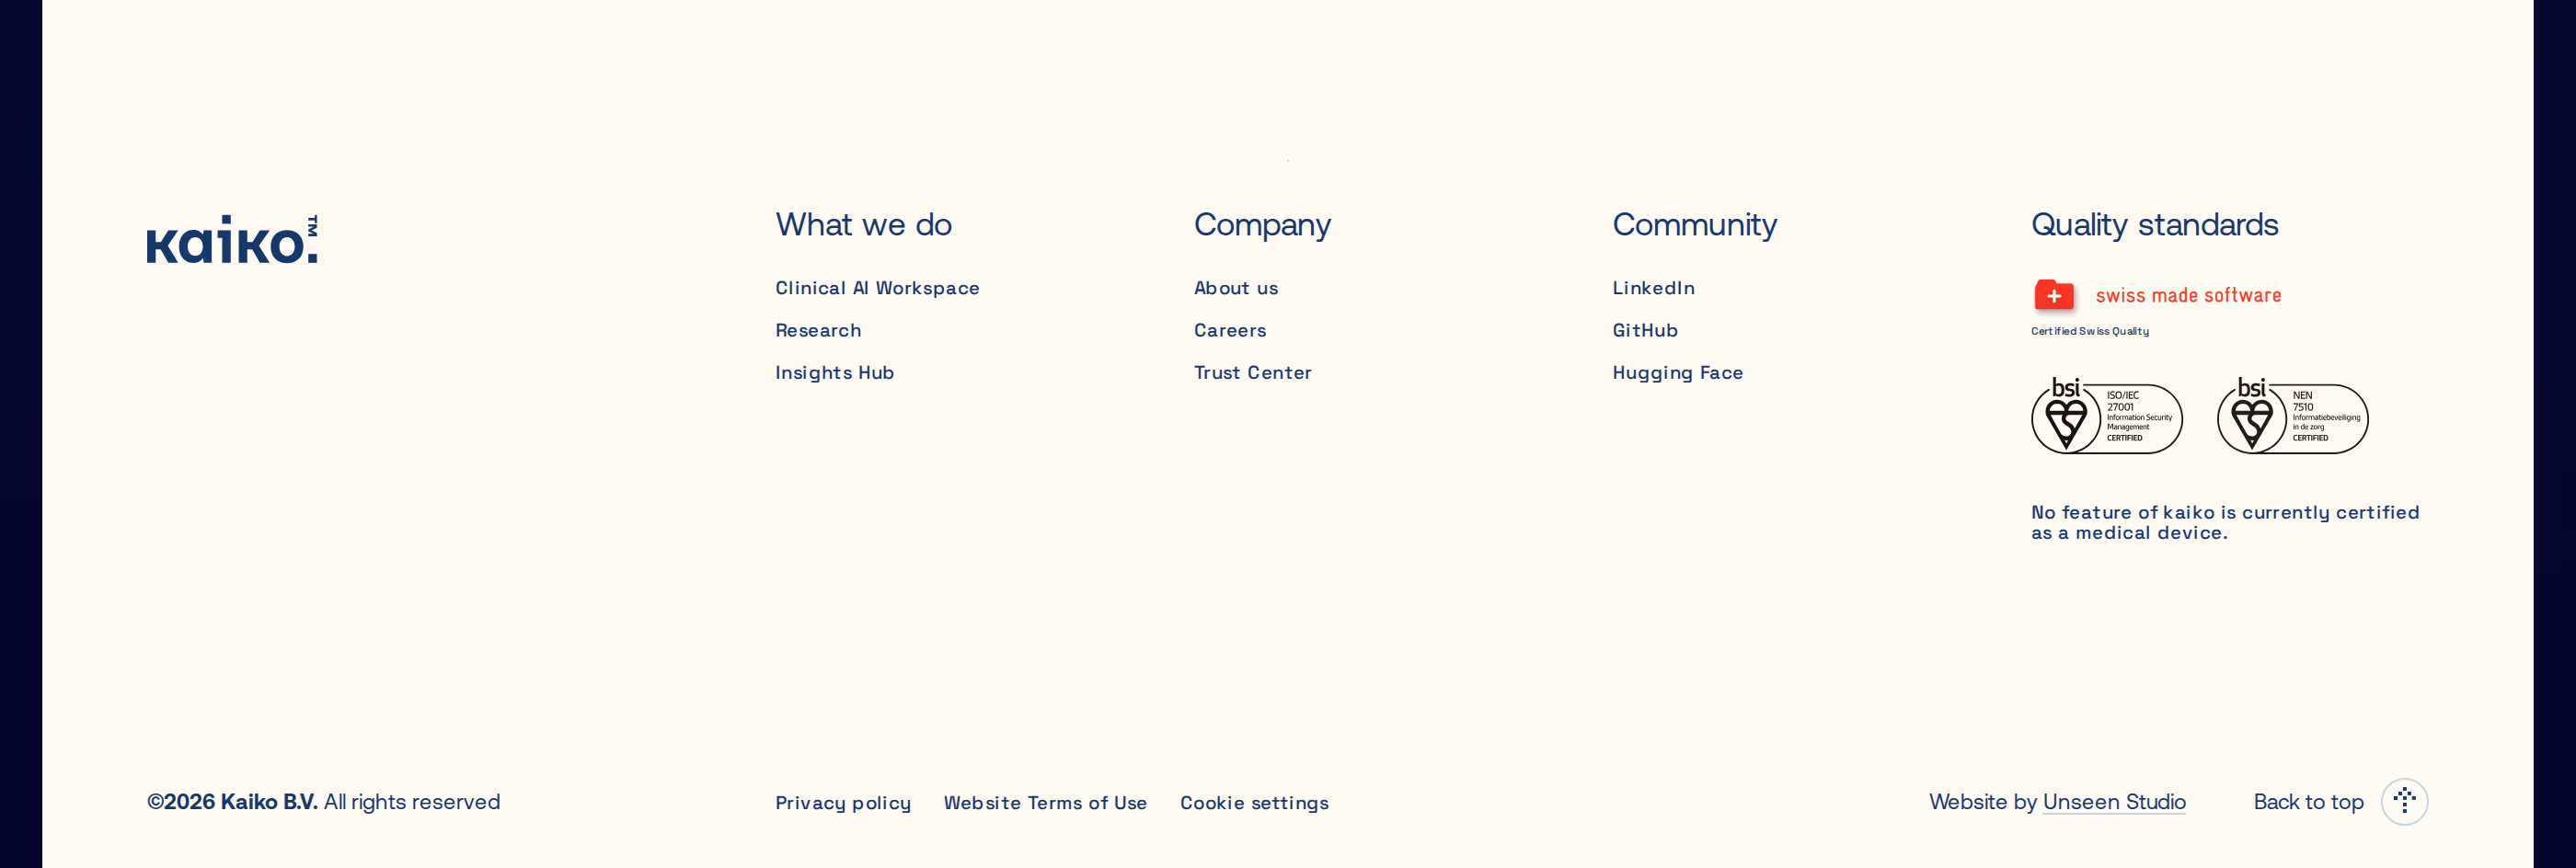Open the GitHub community link
The width and height of the screenshot is (2576, 868).
tap(1645, 330)
